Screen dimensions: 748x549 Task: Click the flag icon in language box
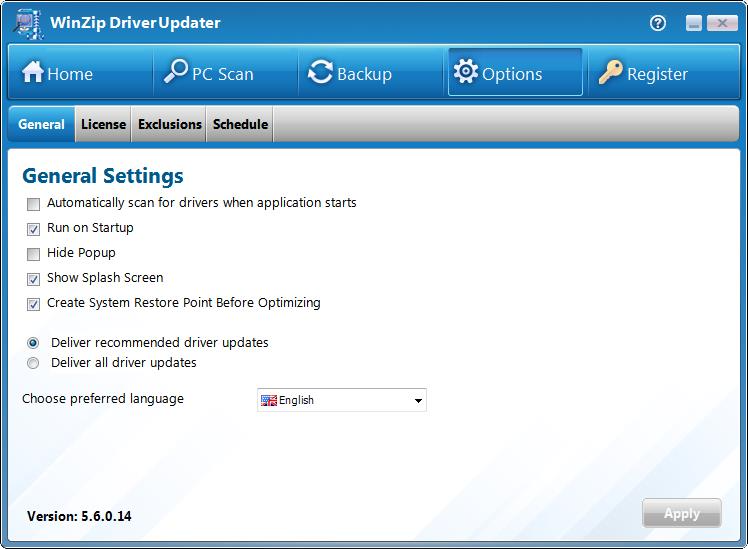(269, 400)
